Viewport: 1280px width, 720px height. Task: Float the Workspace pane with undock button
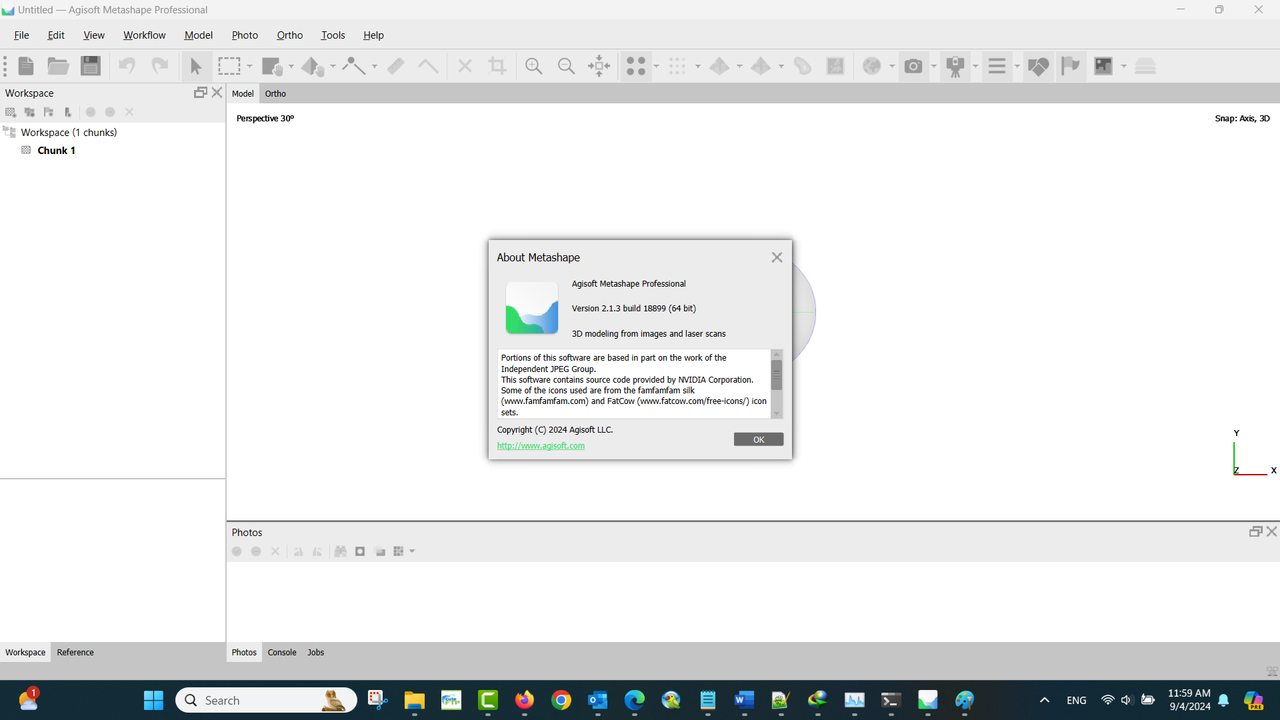(x=200, y=92)
